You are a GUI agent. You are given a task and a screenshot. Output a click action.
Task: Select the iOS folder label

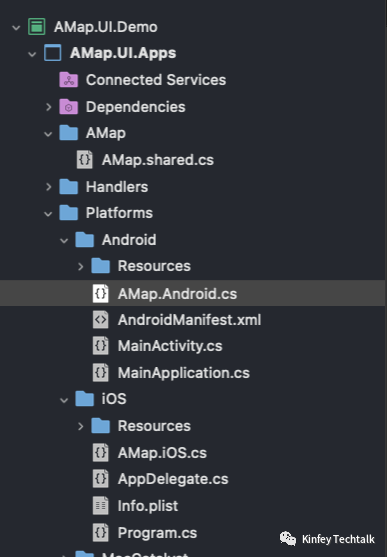tap(114, 399)
